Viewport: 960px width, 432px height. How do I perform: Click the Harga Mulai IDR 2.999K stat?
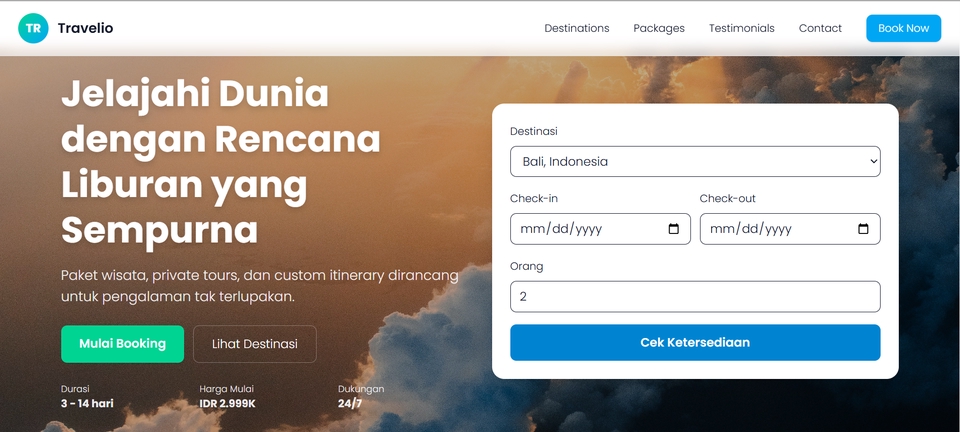point(227,396)
